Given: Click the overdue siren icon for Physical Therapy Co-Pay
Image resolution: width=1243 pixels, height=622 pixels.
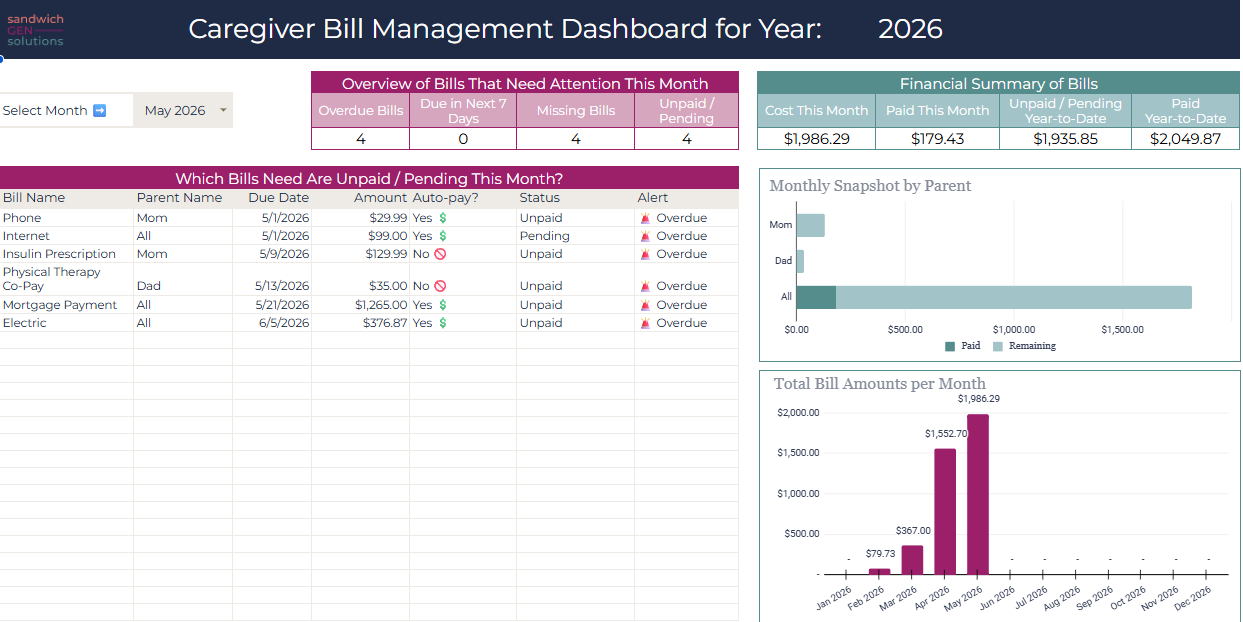Looking at the screenshot, I should (x=645, y=286).
